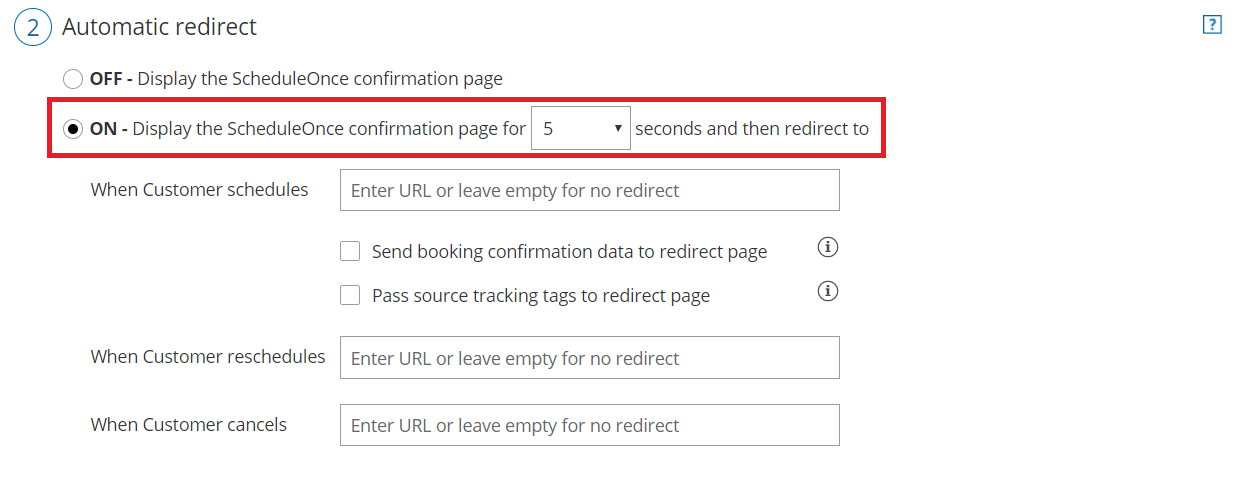The image size is (1235, 493).
Task: Open the seconds delay dropdown showing 5
Action: [580, 129]
